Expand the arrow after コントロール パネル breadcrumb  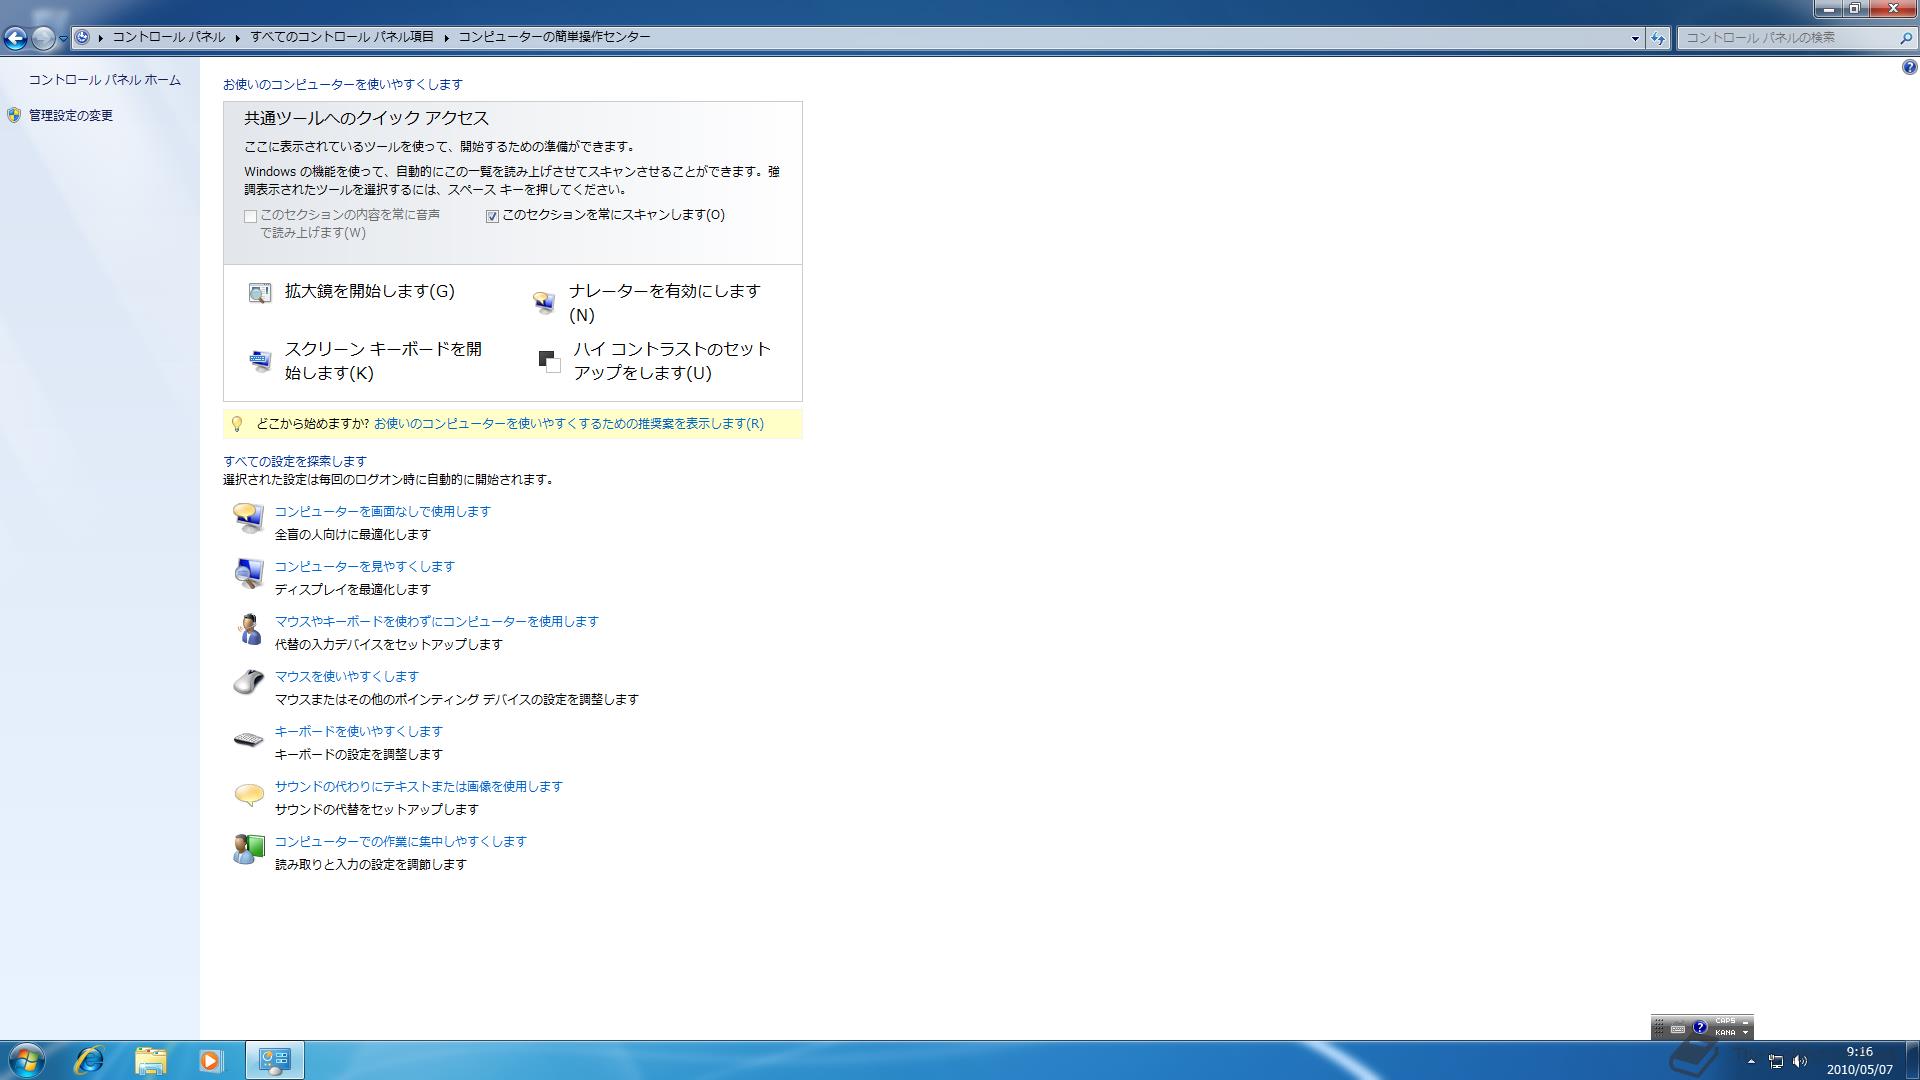pos(238,38)
